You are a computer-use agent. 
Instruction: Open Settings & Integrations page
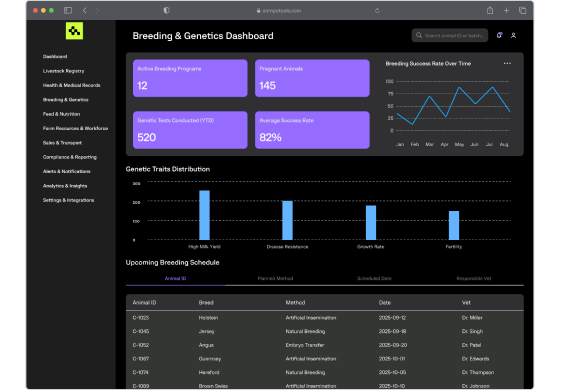tap(68, 200)
